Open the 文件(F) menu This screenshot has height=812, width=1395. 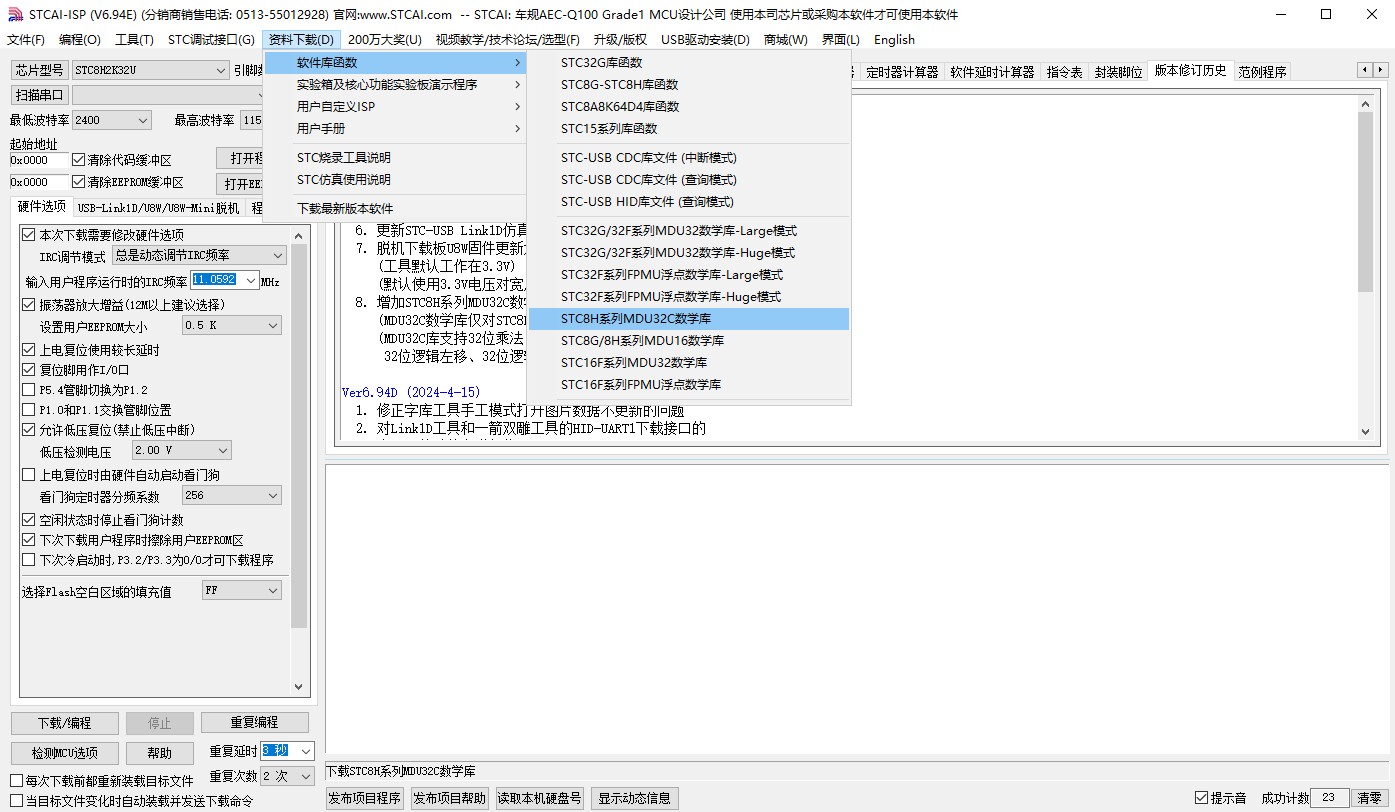(26, 40)
